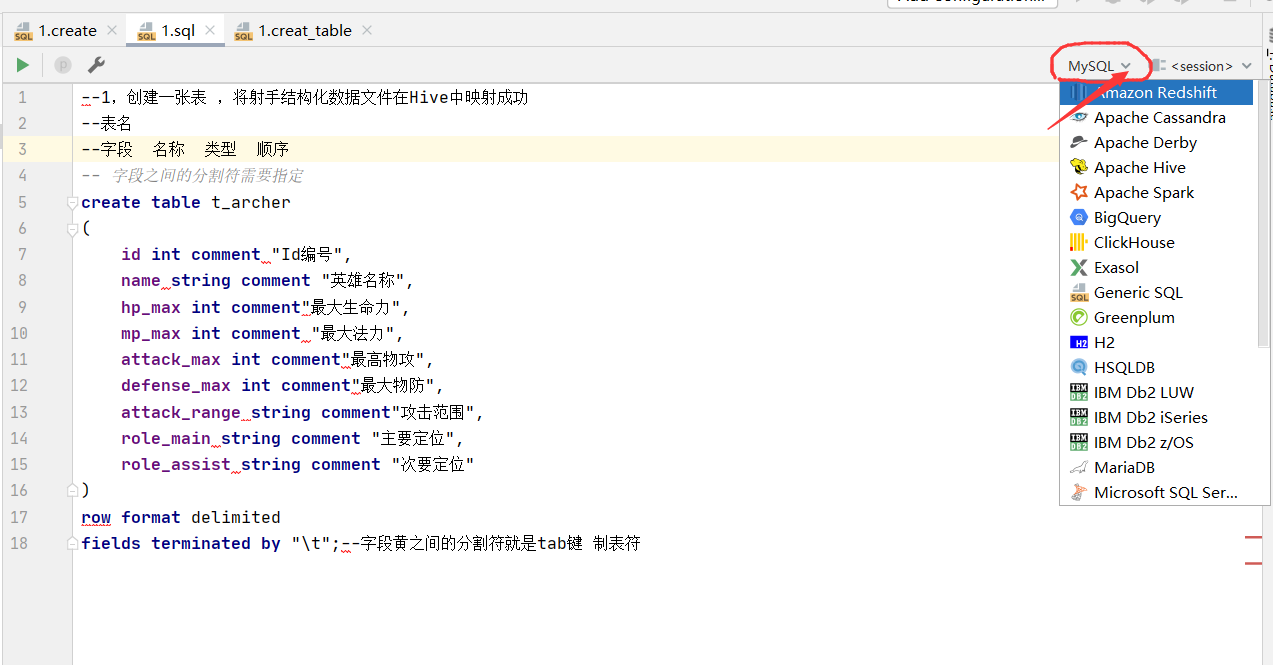Choose Greenplum dialect
1273x665 pixels.
click(1156, 317)
